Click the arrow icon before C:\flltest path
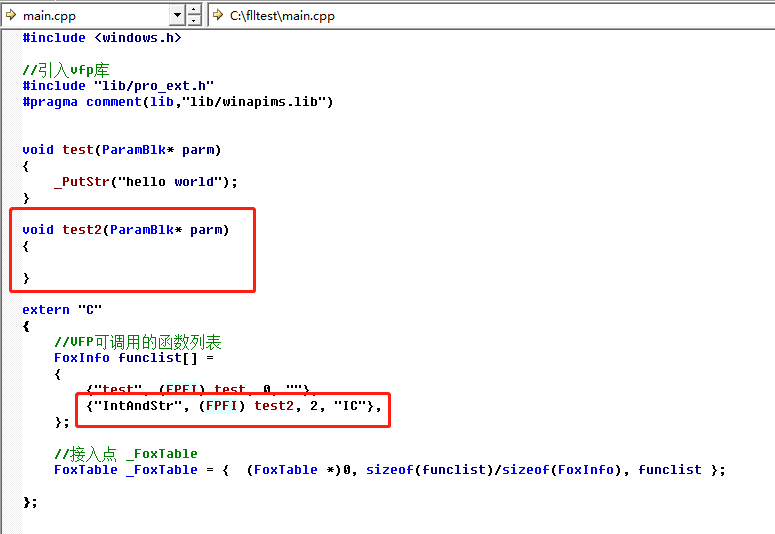775x534 pixels. (x=218, y=15)
